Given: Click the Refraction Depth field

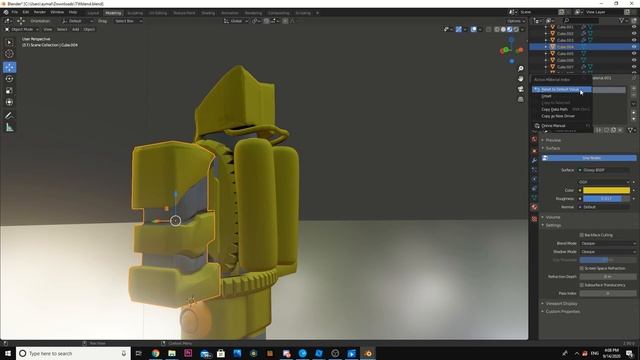Looking at the screenshot, I should tap(608, 277).
